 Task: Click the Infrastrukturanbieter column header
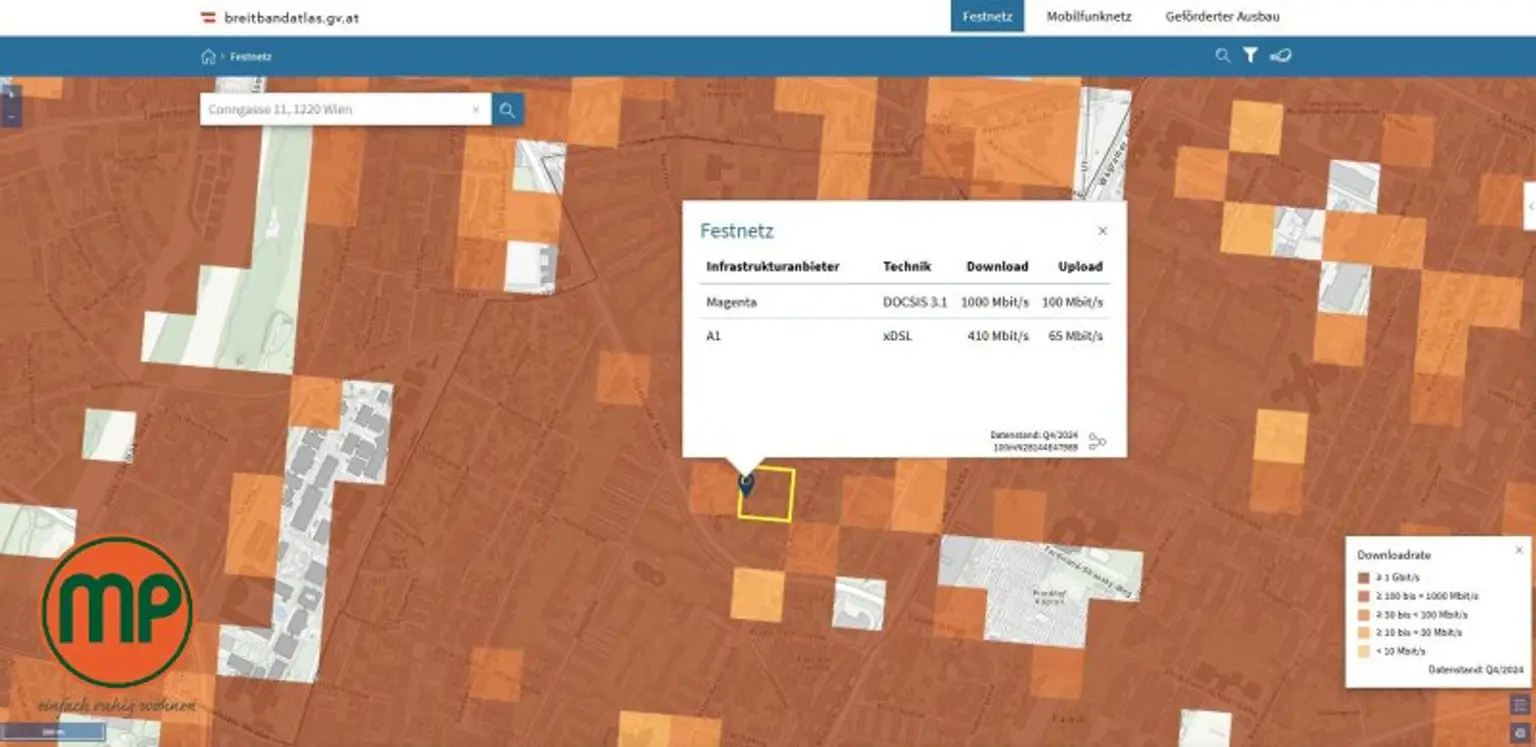click(x=772, y=267)
